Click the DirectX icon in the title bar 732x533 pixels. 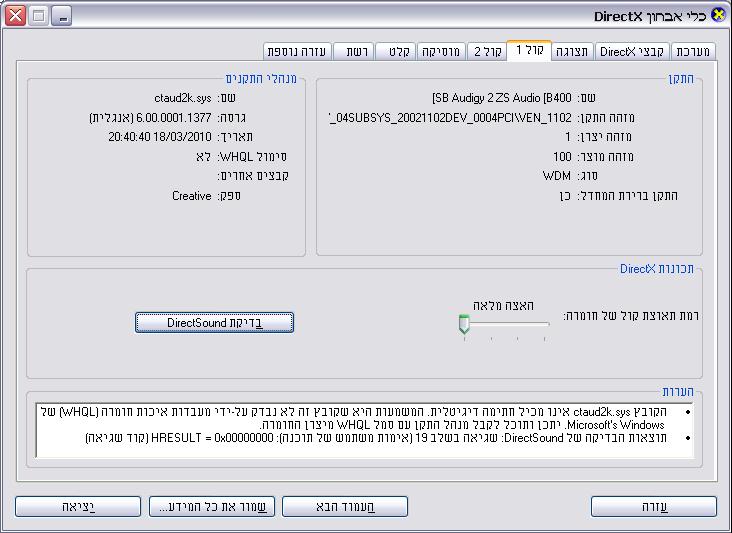pyautogui.click(x=716, y=16)
